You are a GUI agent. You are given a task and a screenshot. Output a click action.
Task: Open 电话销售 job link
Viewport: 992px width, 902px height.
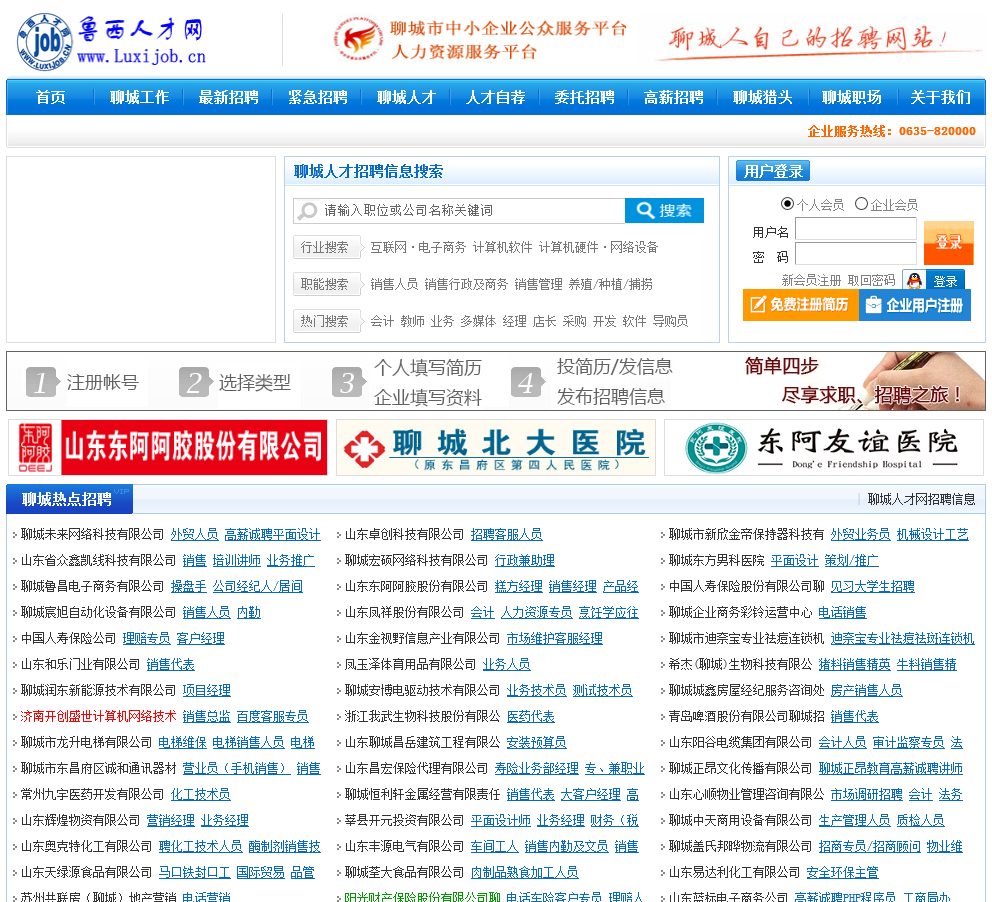pyautogui.click(x=842, y=613)
